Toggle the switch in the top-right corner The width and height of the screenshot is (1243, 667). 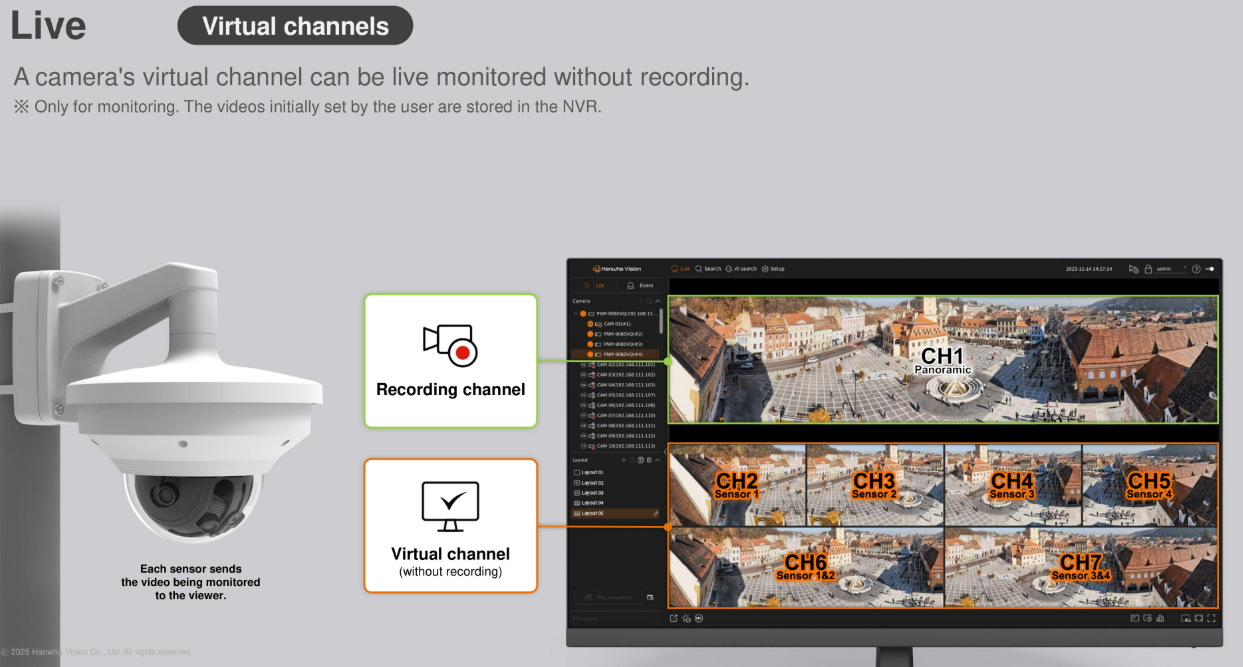pos(1210,269)
